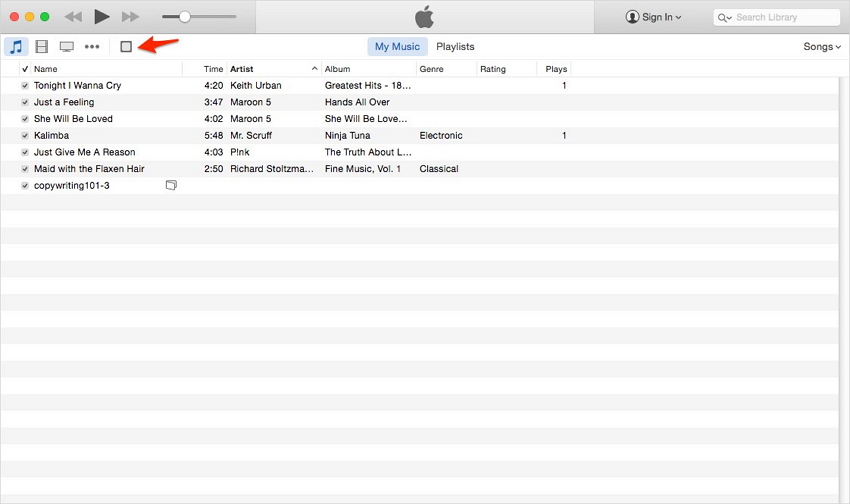Viewport: 850px width, 504px height.
Task: Click the icon next to copywriting101-3
Action: pyautogui.click(x=171, y=185)
